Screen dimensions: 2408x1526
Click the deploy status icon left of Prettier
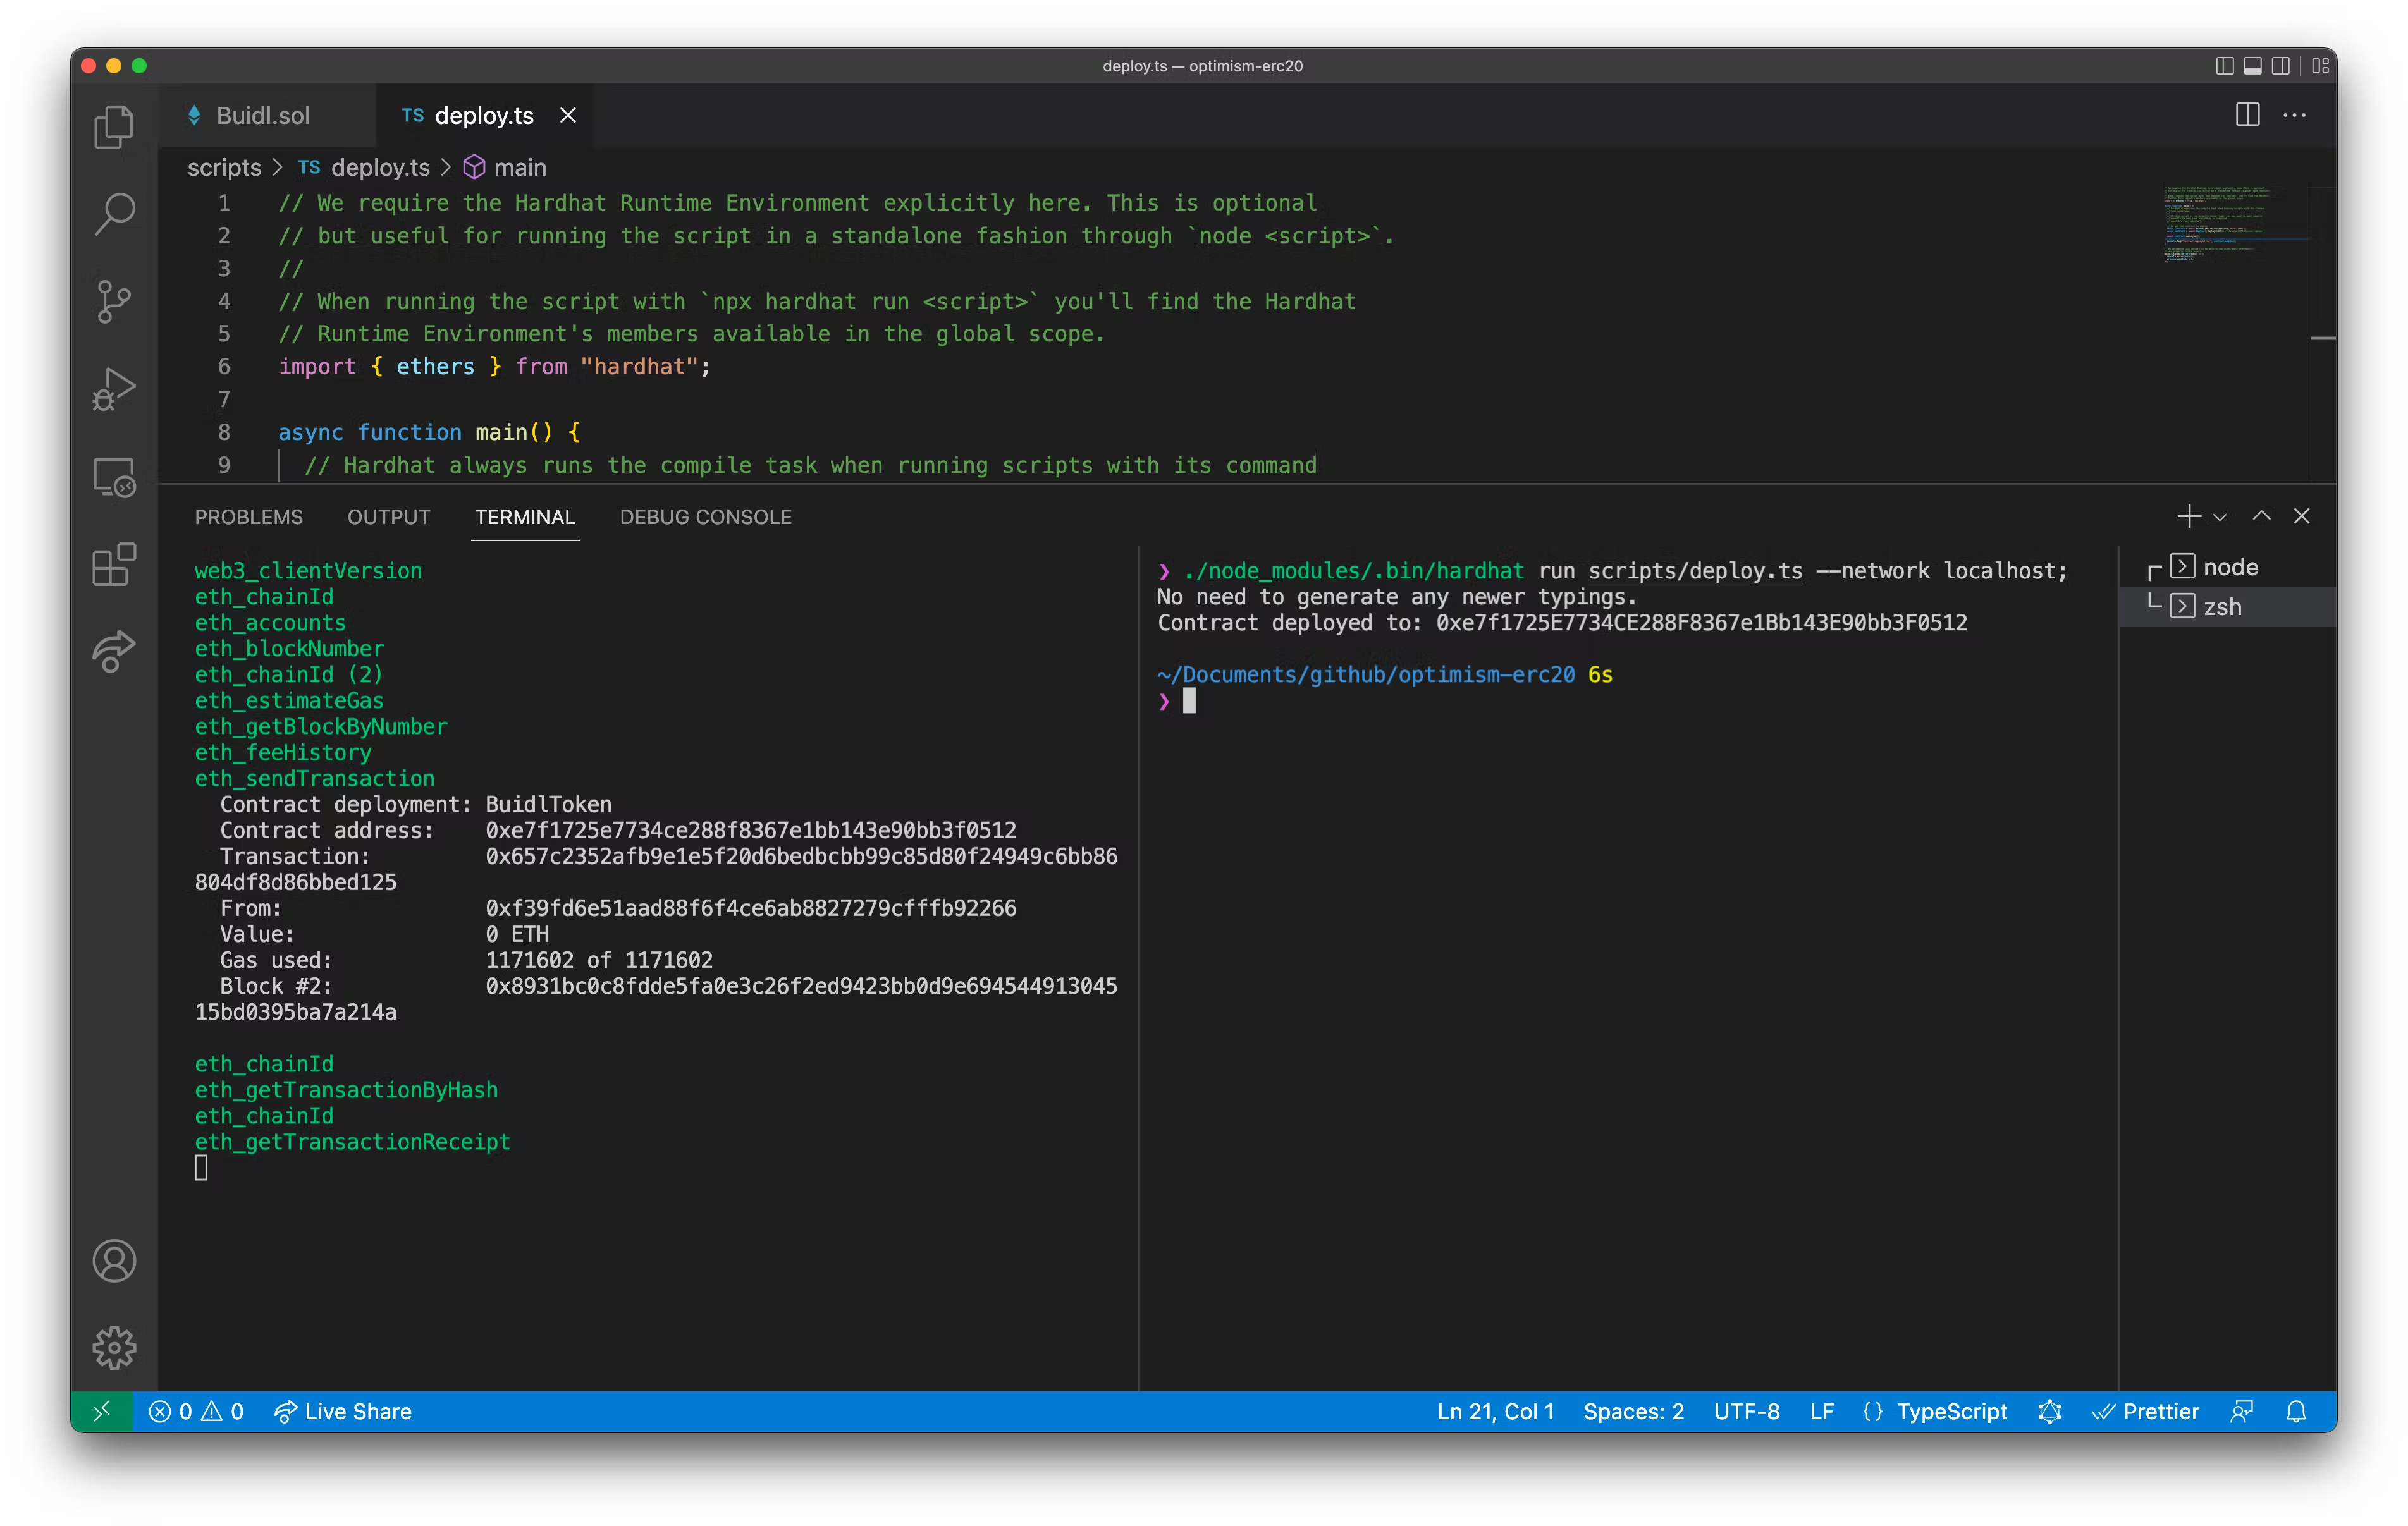tap(2049, 1411)
